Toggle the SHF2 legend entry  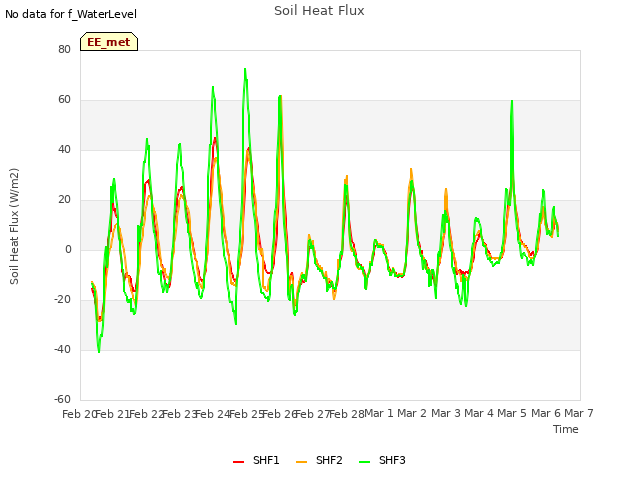(x=319, y=460)
